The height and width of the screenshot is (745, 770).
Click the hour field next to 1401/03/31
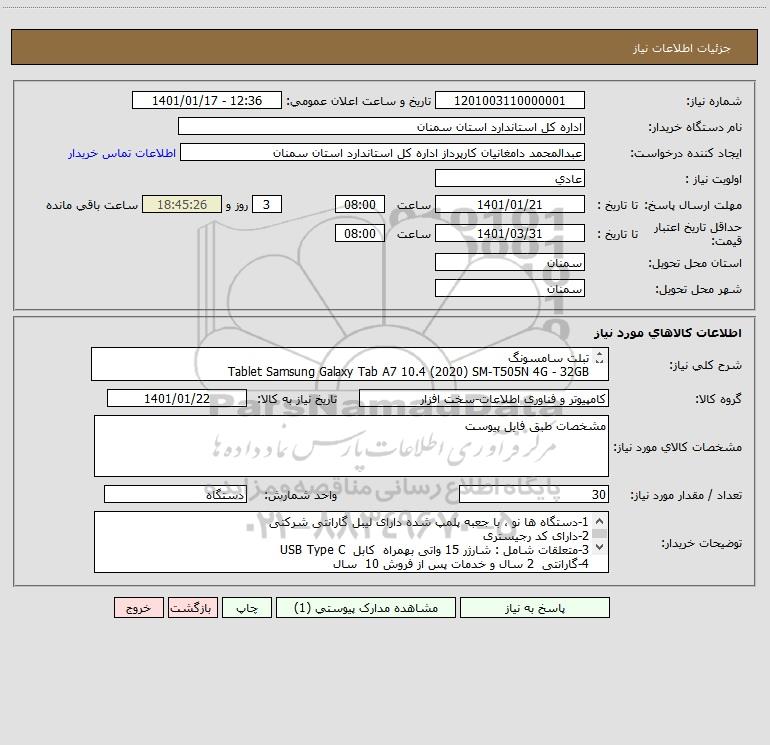(x=359, y=233)
